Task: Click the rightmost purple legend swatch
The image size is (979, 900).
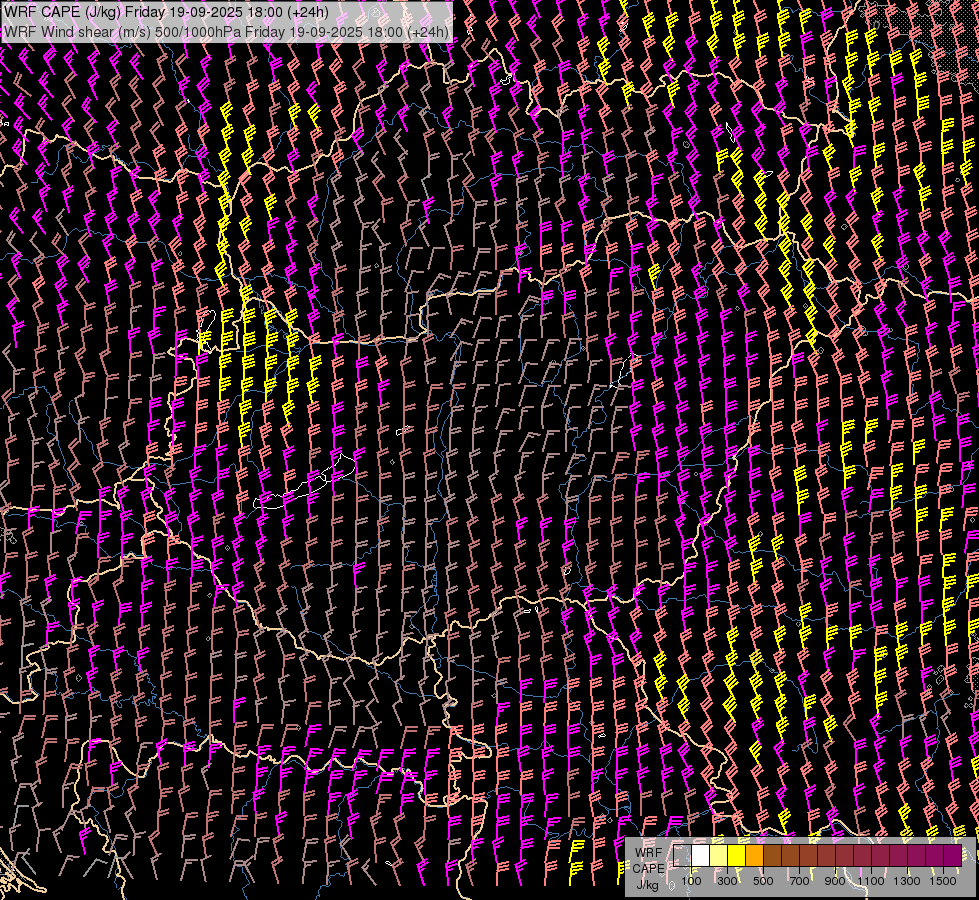Action: (x=953, y=856)
